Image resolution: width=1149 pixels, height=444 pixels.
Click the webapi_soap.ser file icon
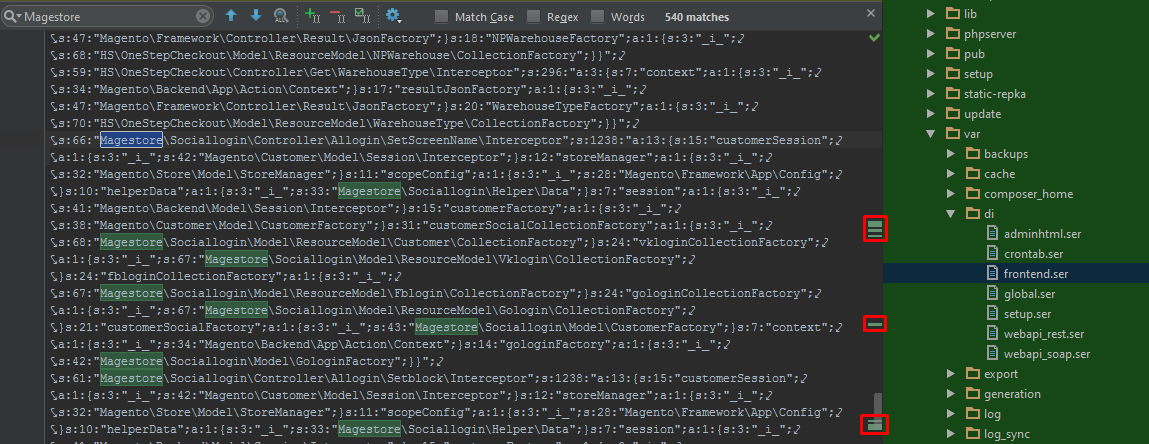pyautogui.click(x=993, y=354)
